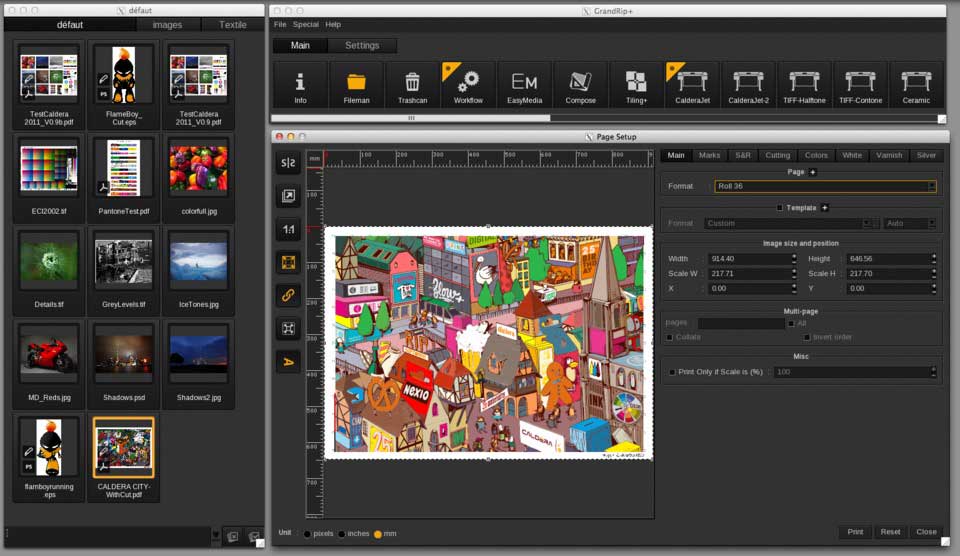Viewport: 960px width, 556px height.
Task: Open the Help menu
Action: (x=333, y=24)
